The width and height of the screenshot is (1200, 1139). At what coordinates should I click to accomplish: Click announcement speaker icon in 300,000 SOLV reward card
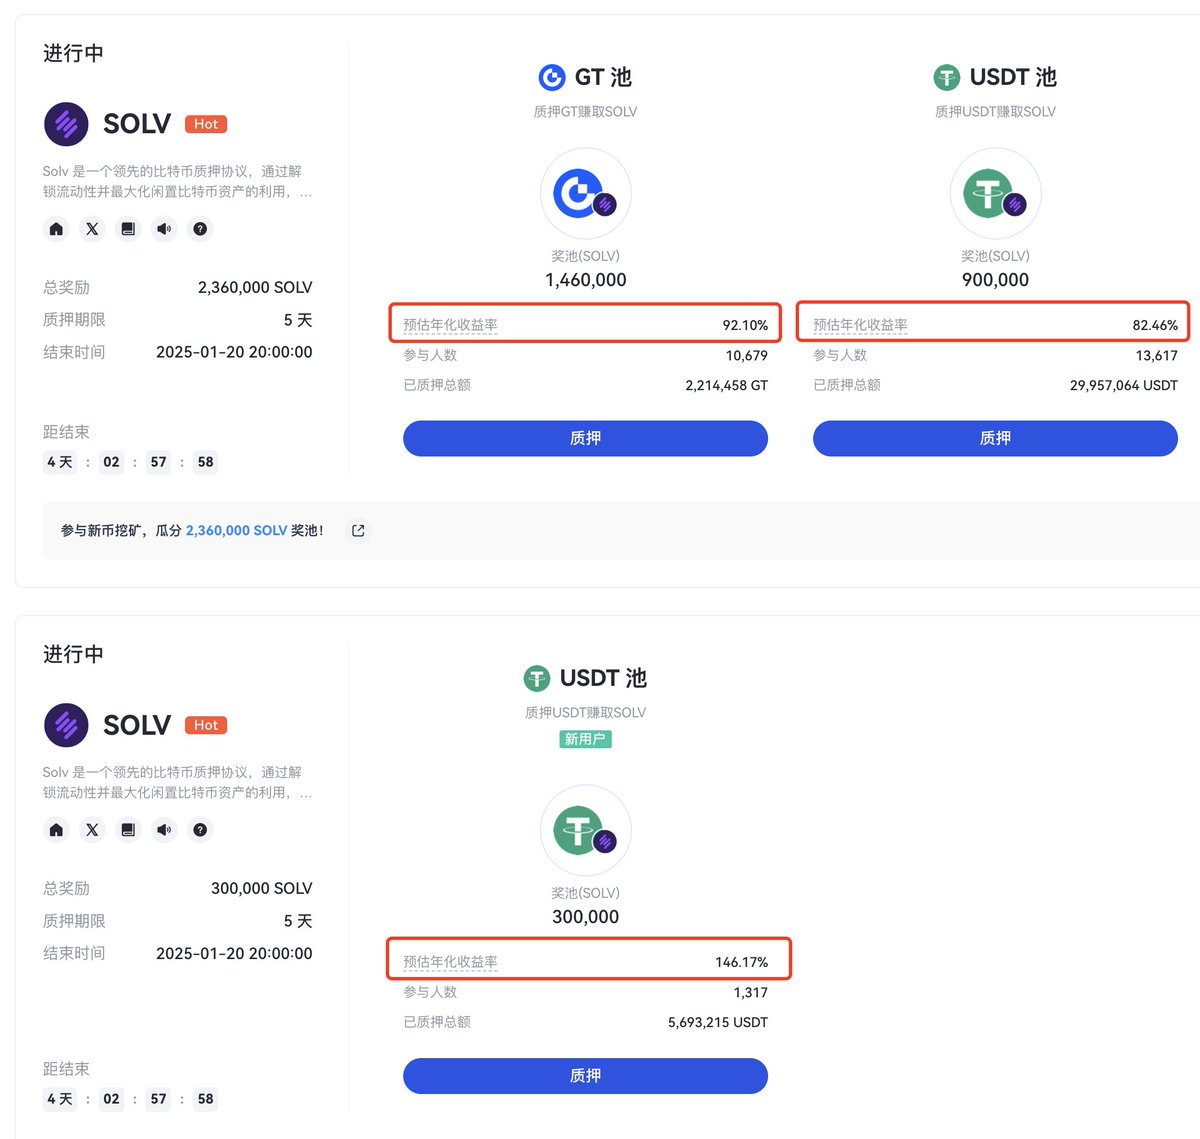pyautogui.click(x=164, y=830)
